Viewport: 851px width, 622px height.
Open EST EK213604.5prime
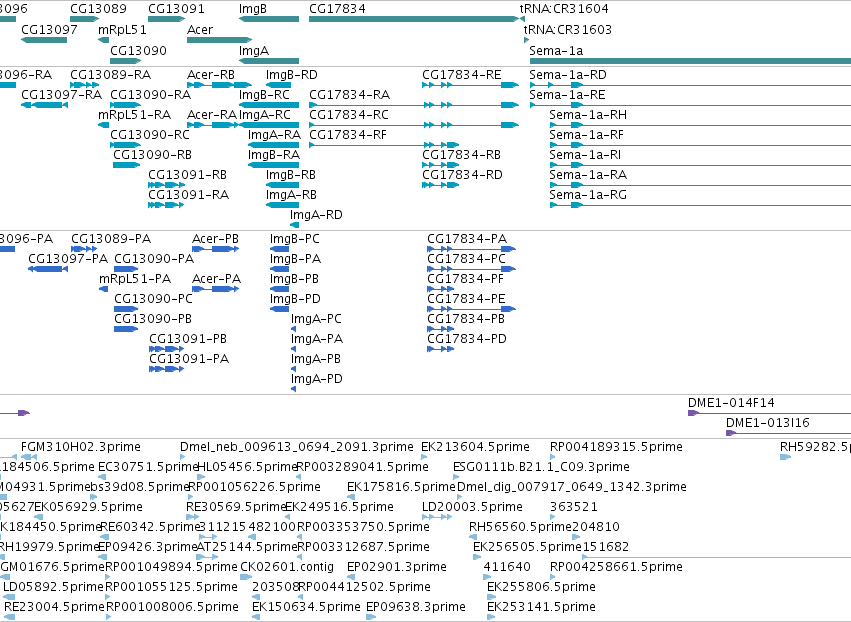[x=475, y=447]
